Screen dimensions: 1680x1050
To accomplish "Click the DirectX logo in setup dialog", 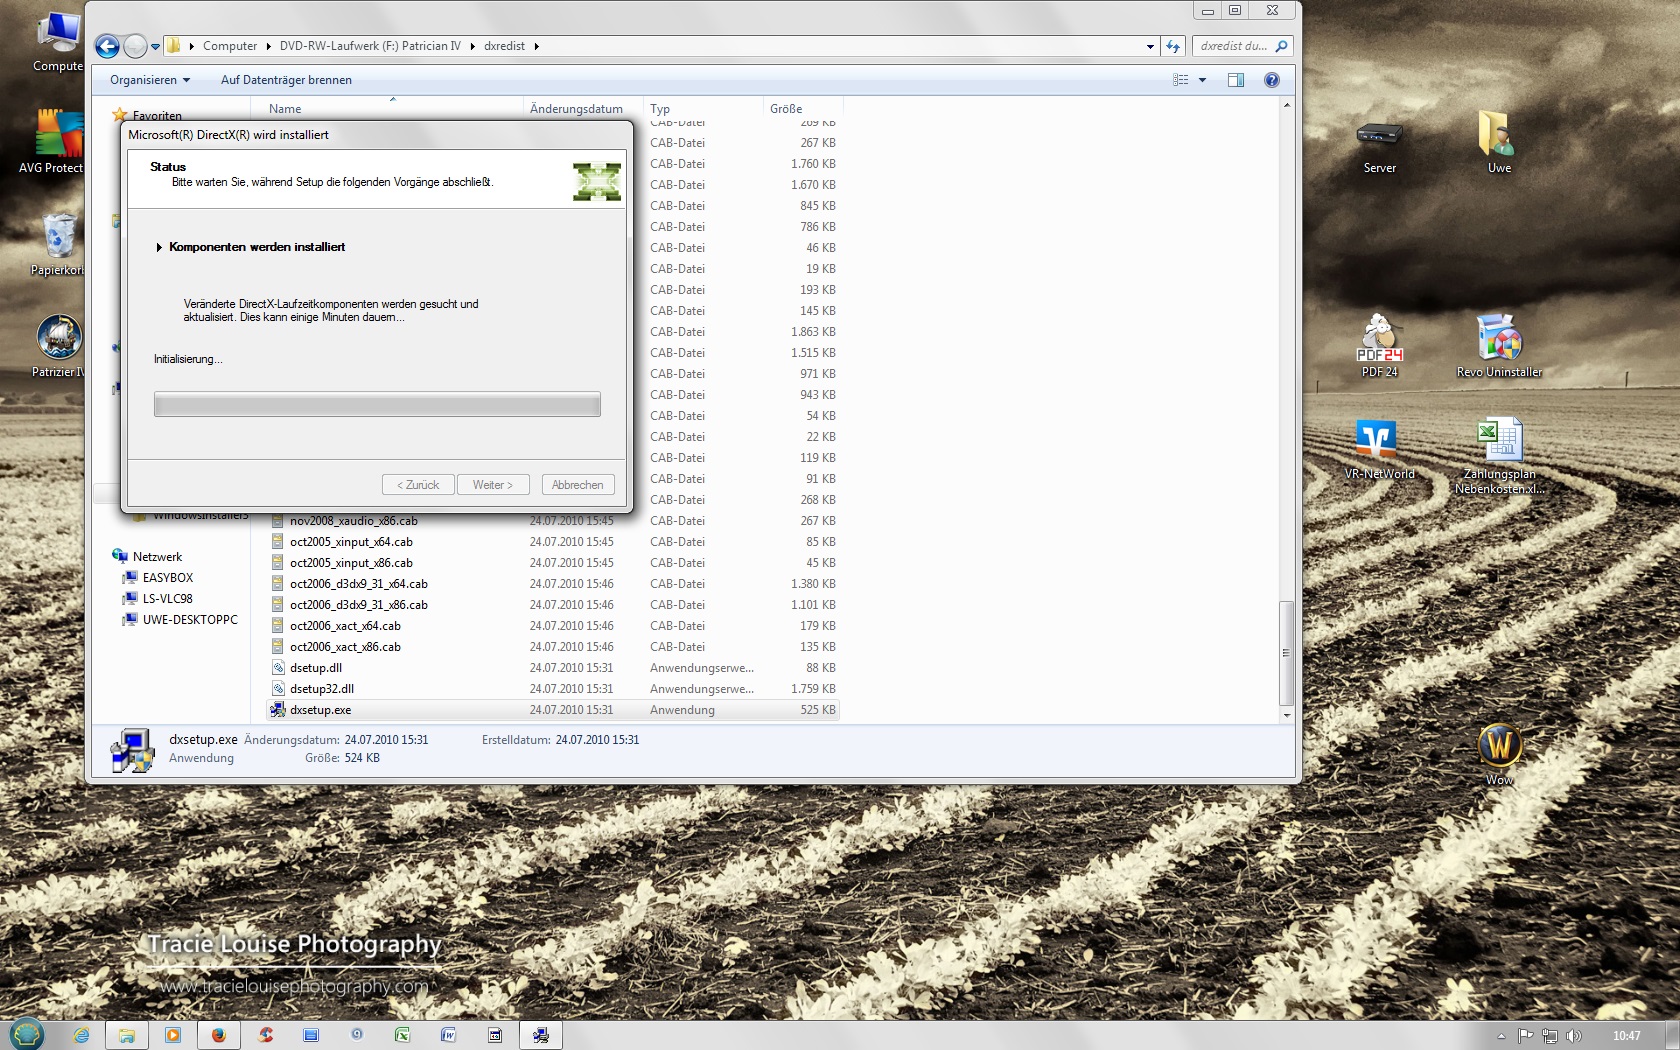I will click(x=597, y=181).
